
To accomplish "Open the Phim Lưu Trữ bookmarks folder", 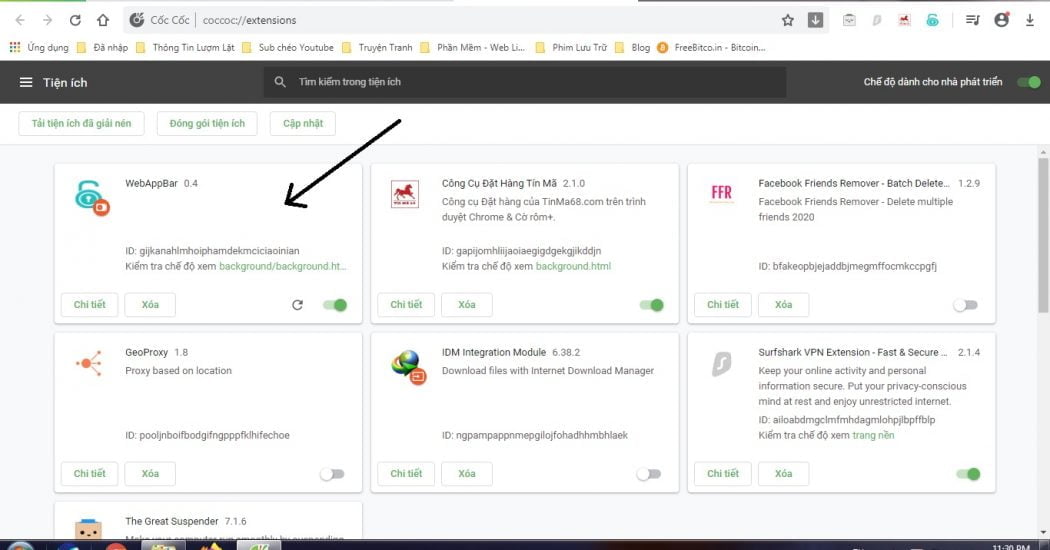I will [x=571, y=48].
